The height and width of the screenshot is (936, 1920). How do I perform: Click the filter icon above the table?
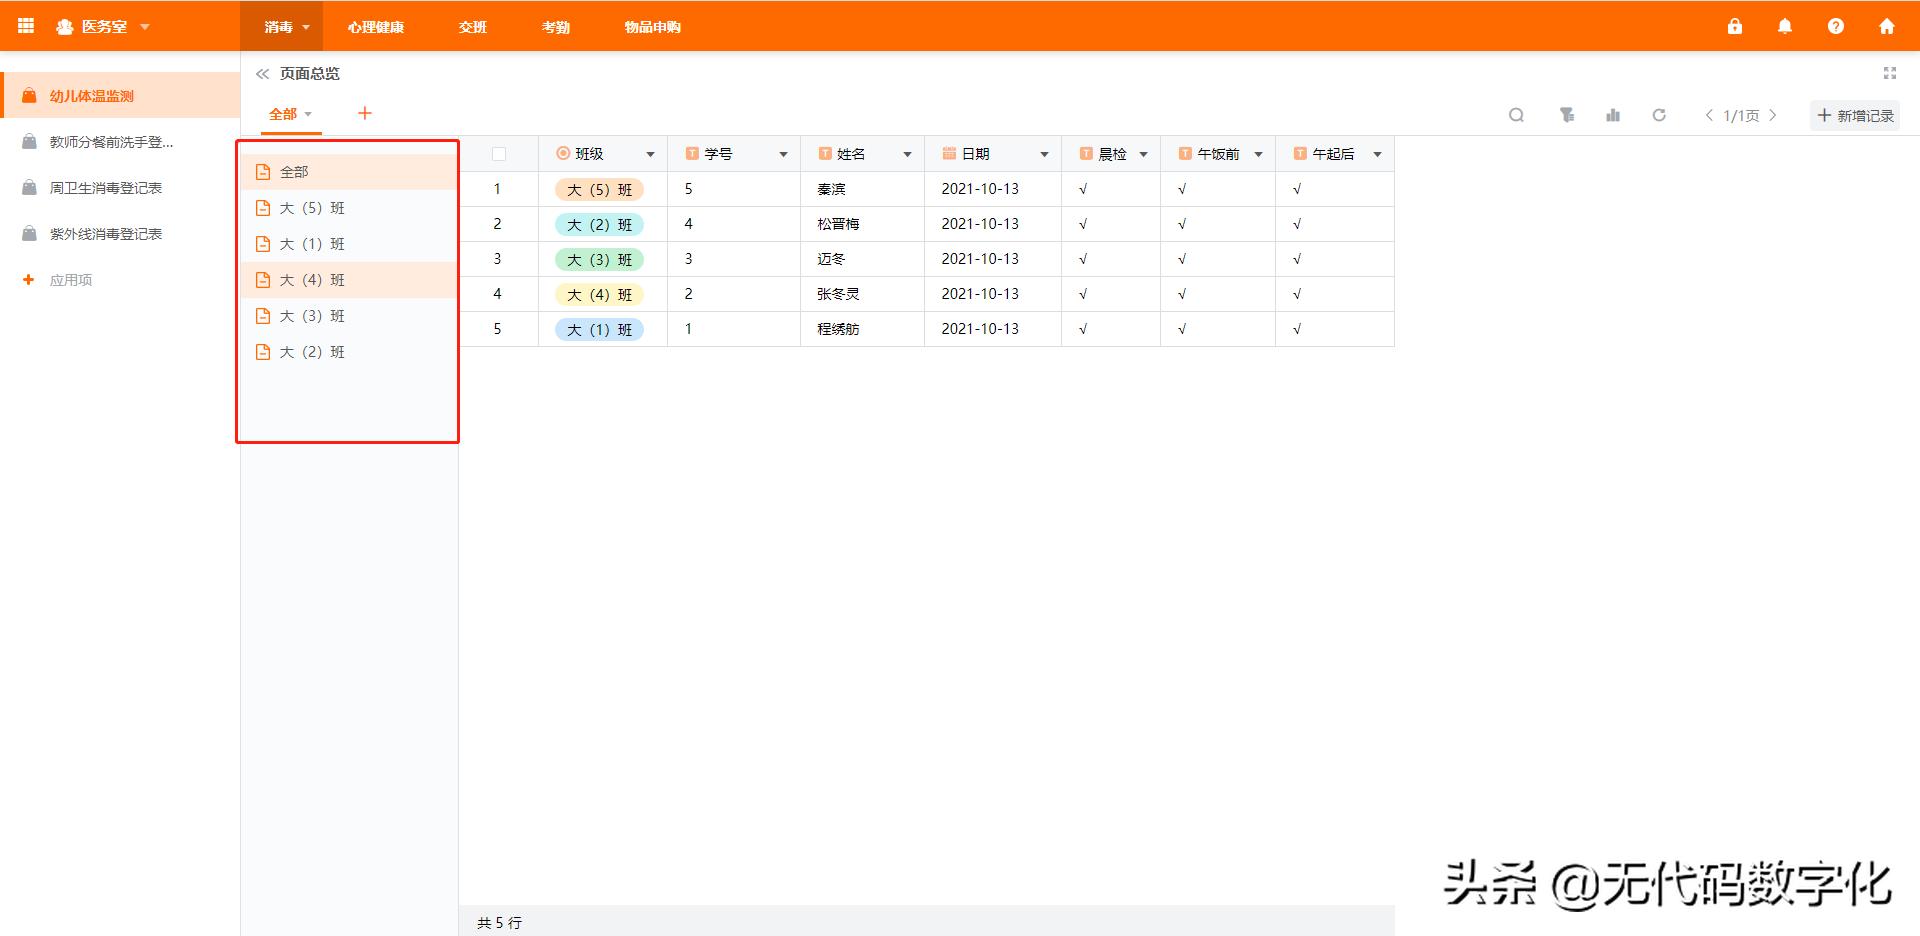pyautogui.click(x=1566, y=115)
